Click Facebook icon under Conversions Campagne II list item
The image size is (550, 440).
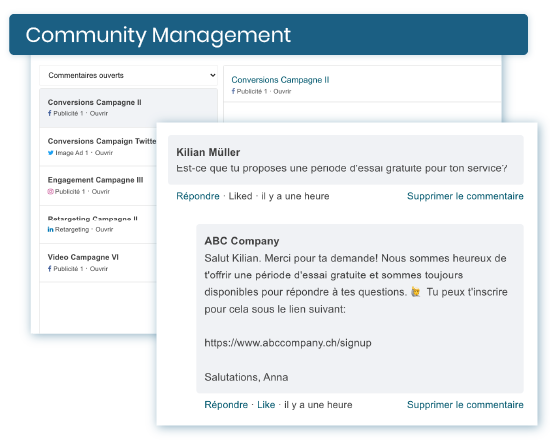[49, 113]
